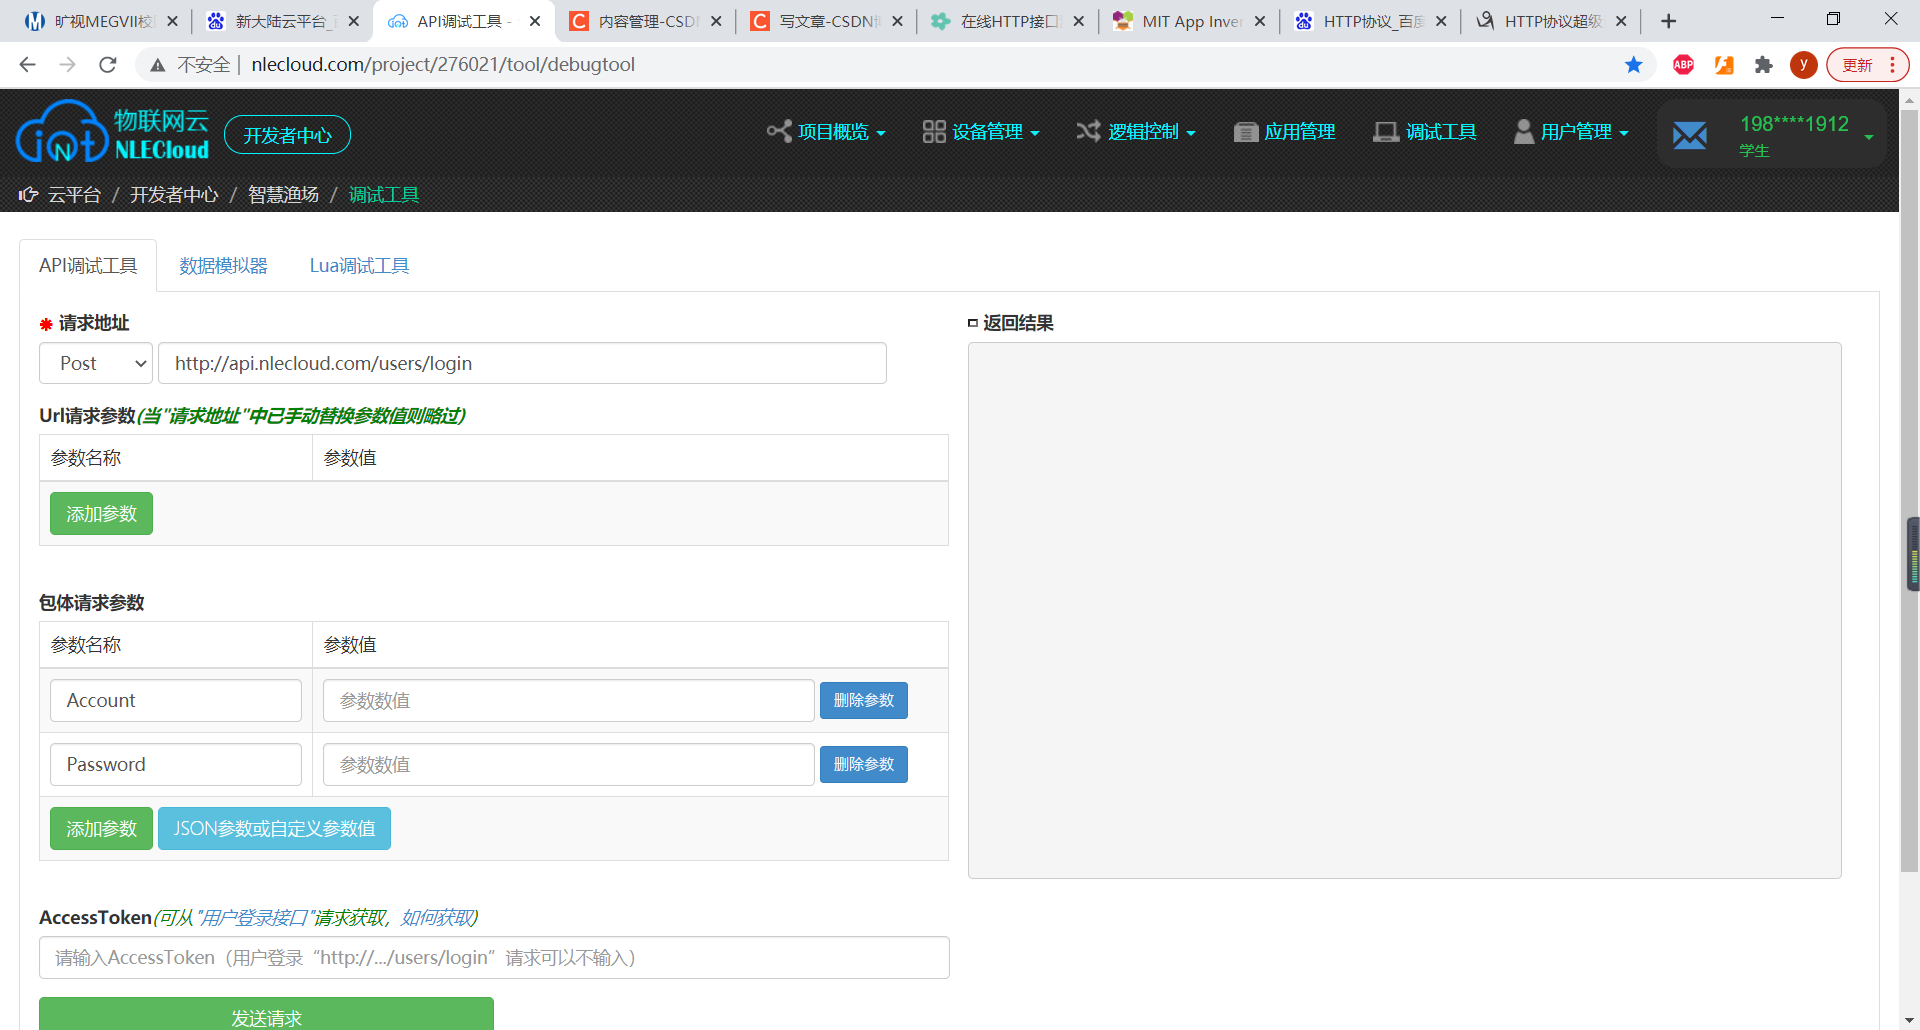Click the 更新 Chrome update button
This screenshot has width=1920, height=1030.
tap(1858, 65)
